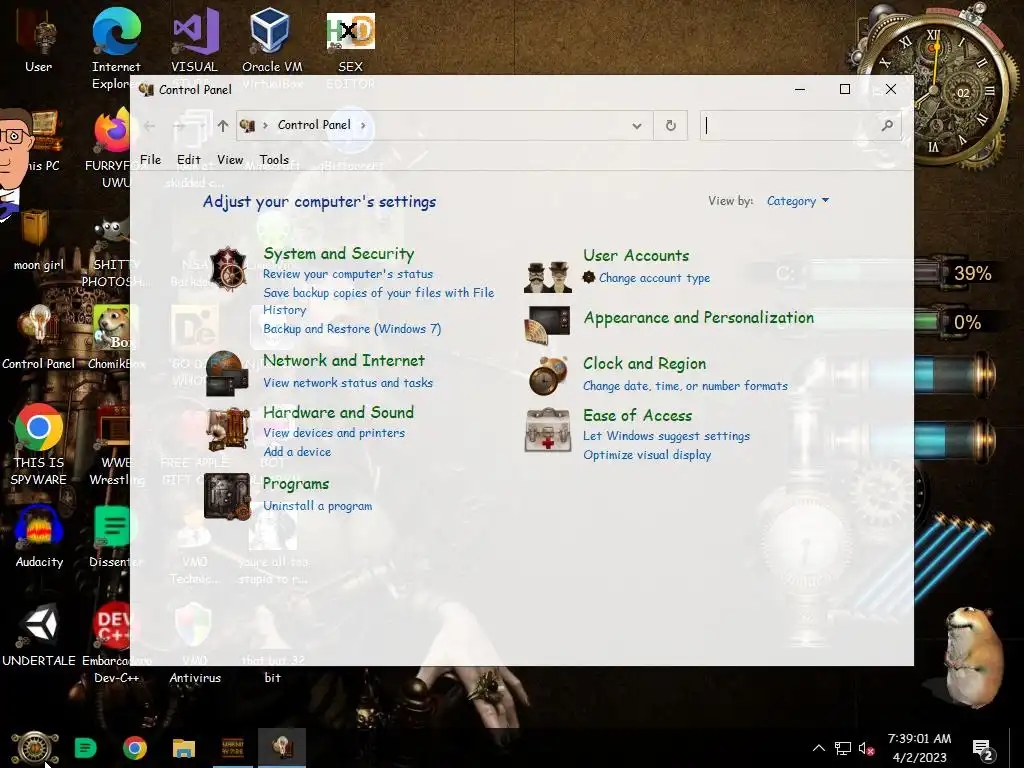Screen dimensions: 1024x768
Task: Click the search magnifier icon
Action: click(887, 125)
